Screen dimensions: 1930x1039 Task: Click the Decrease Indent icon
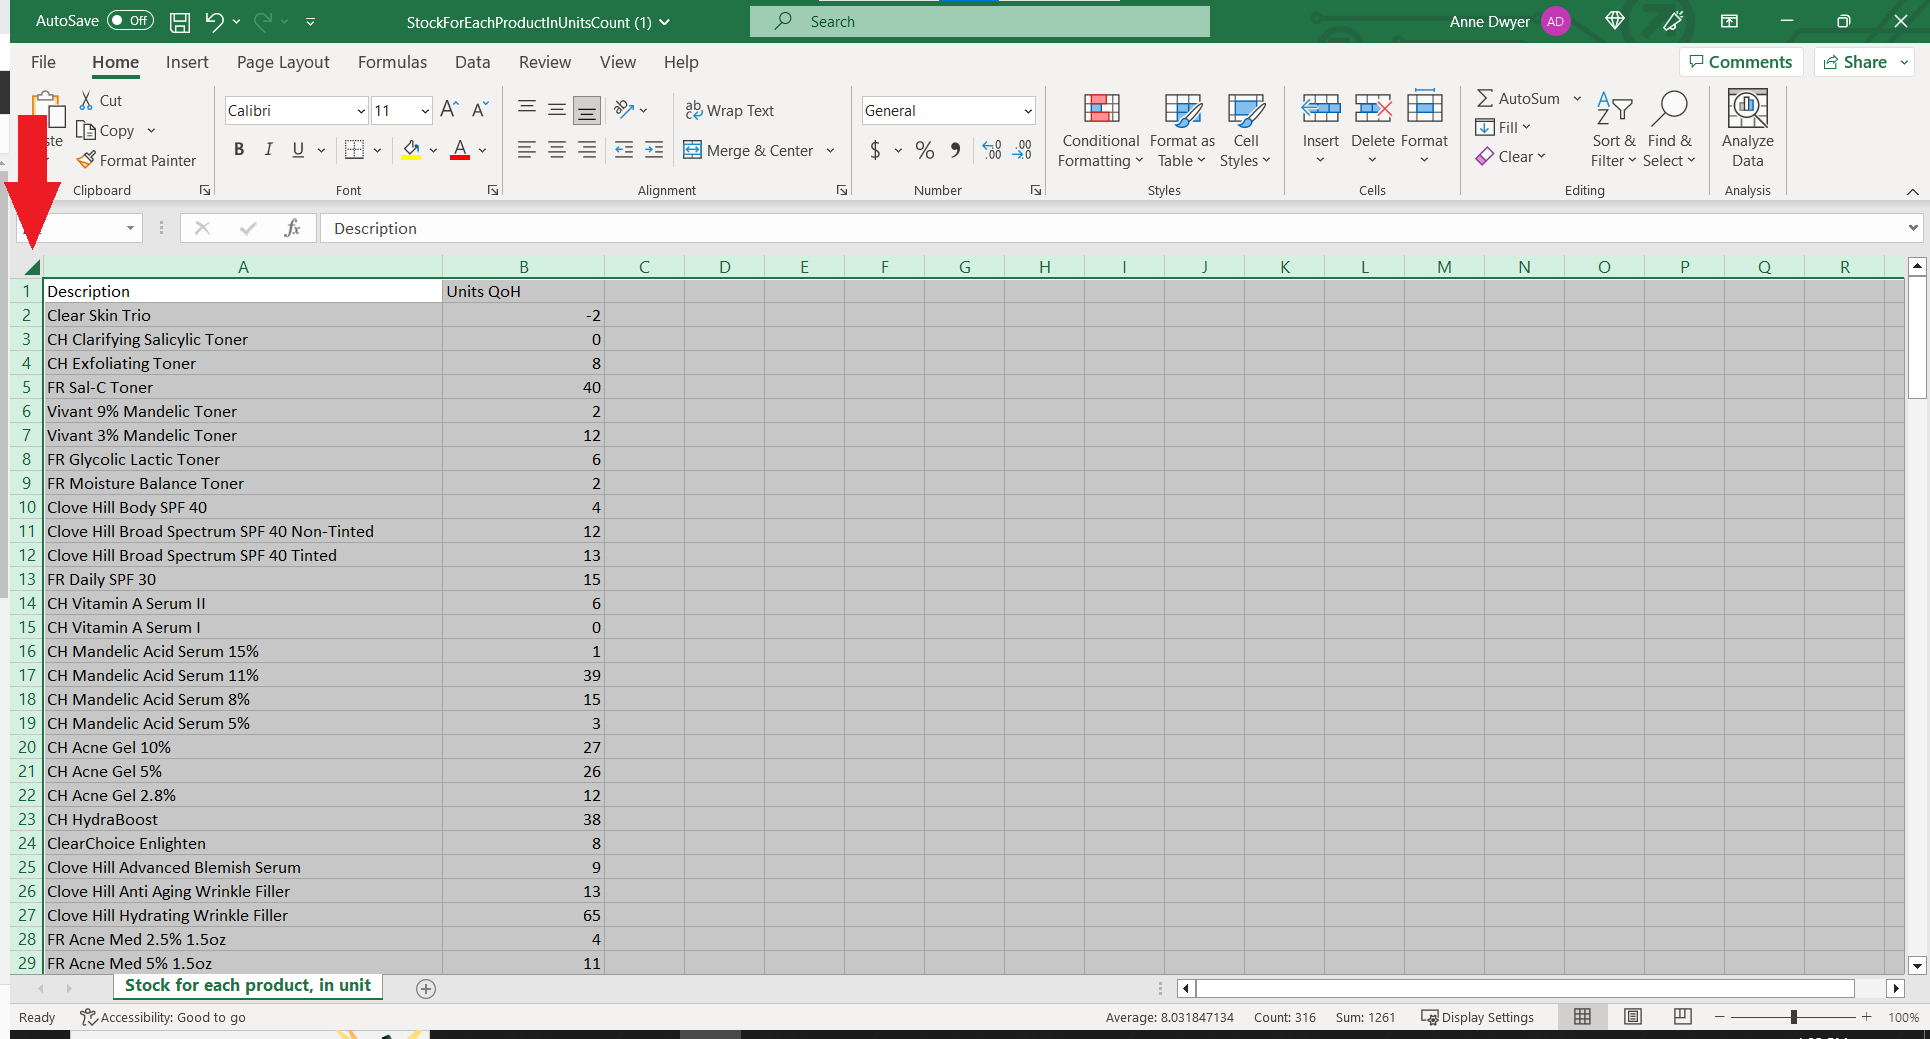tap(624, 150)
